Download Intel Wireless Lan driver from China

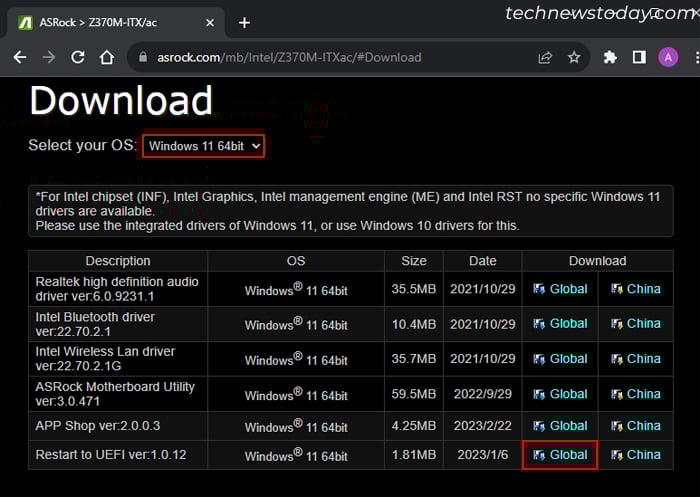click(x=636, y=359)
